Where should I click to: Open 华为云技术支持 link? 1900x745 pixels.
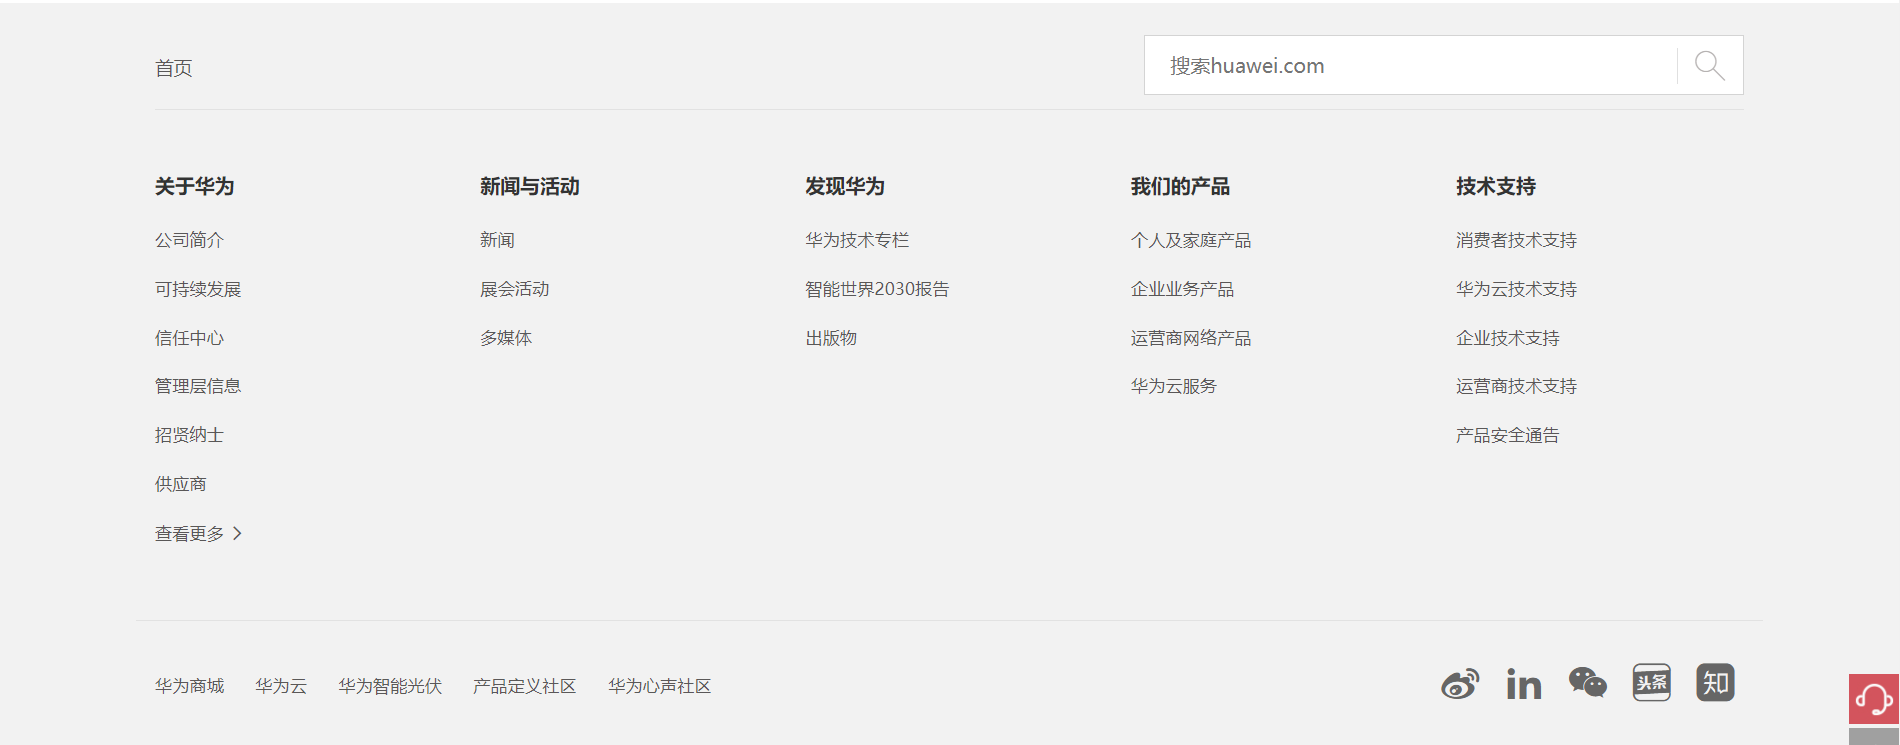click(1516, 289)
